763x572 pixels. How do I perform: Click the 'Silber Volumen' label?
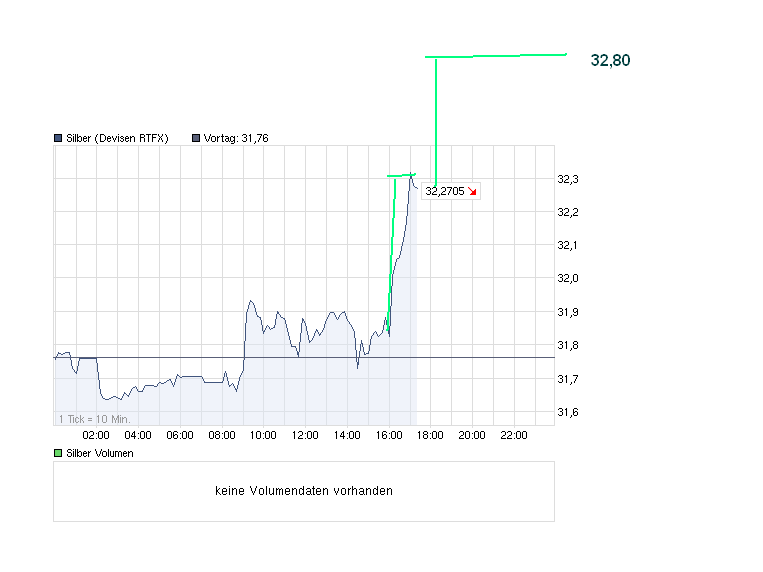(x=100, y=453)
